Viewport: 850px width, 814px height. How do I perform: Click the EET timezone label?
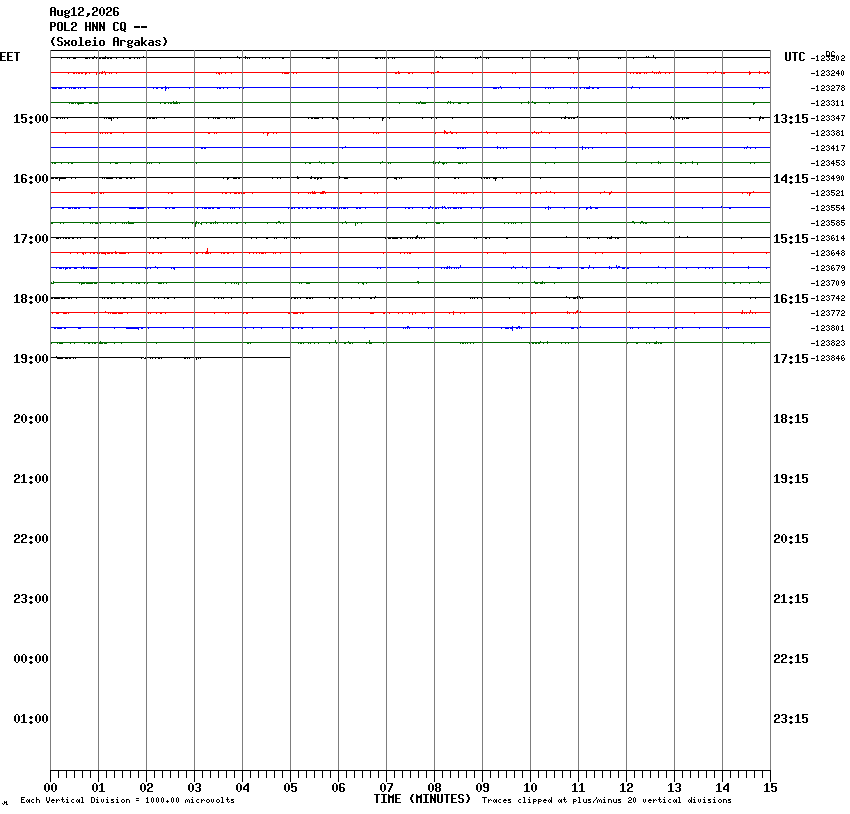[10, 57]
